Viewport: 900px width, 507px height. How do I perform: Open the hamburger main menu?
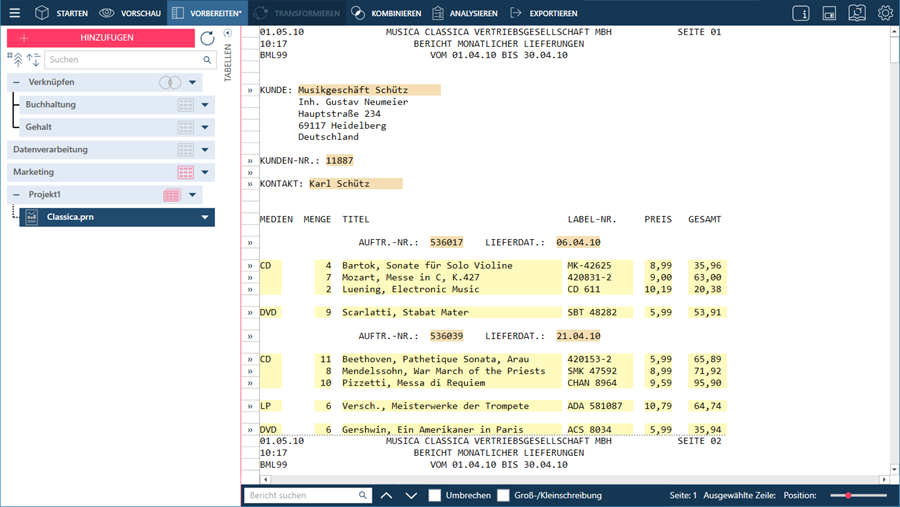[x=14, y=13]
